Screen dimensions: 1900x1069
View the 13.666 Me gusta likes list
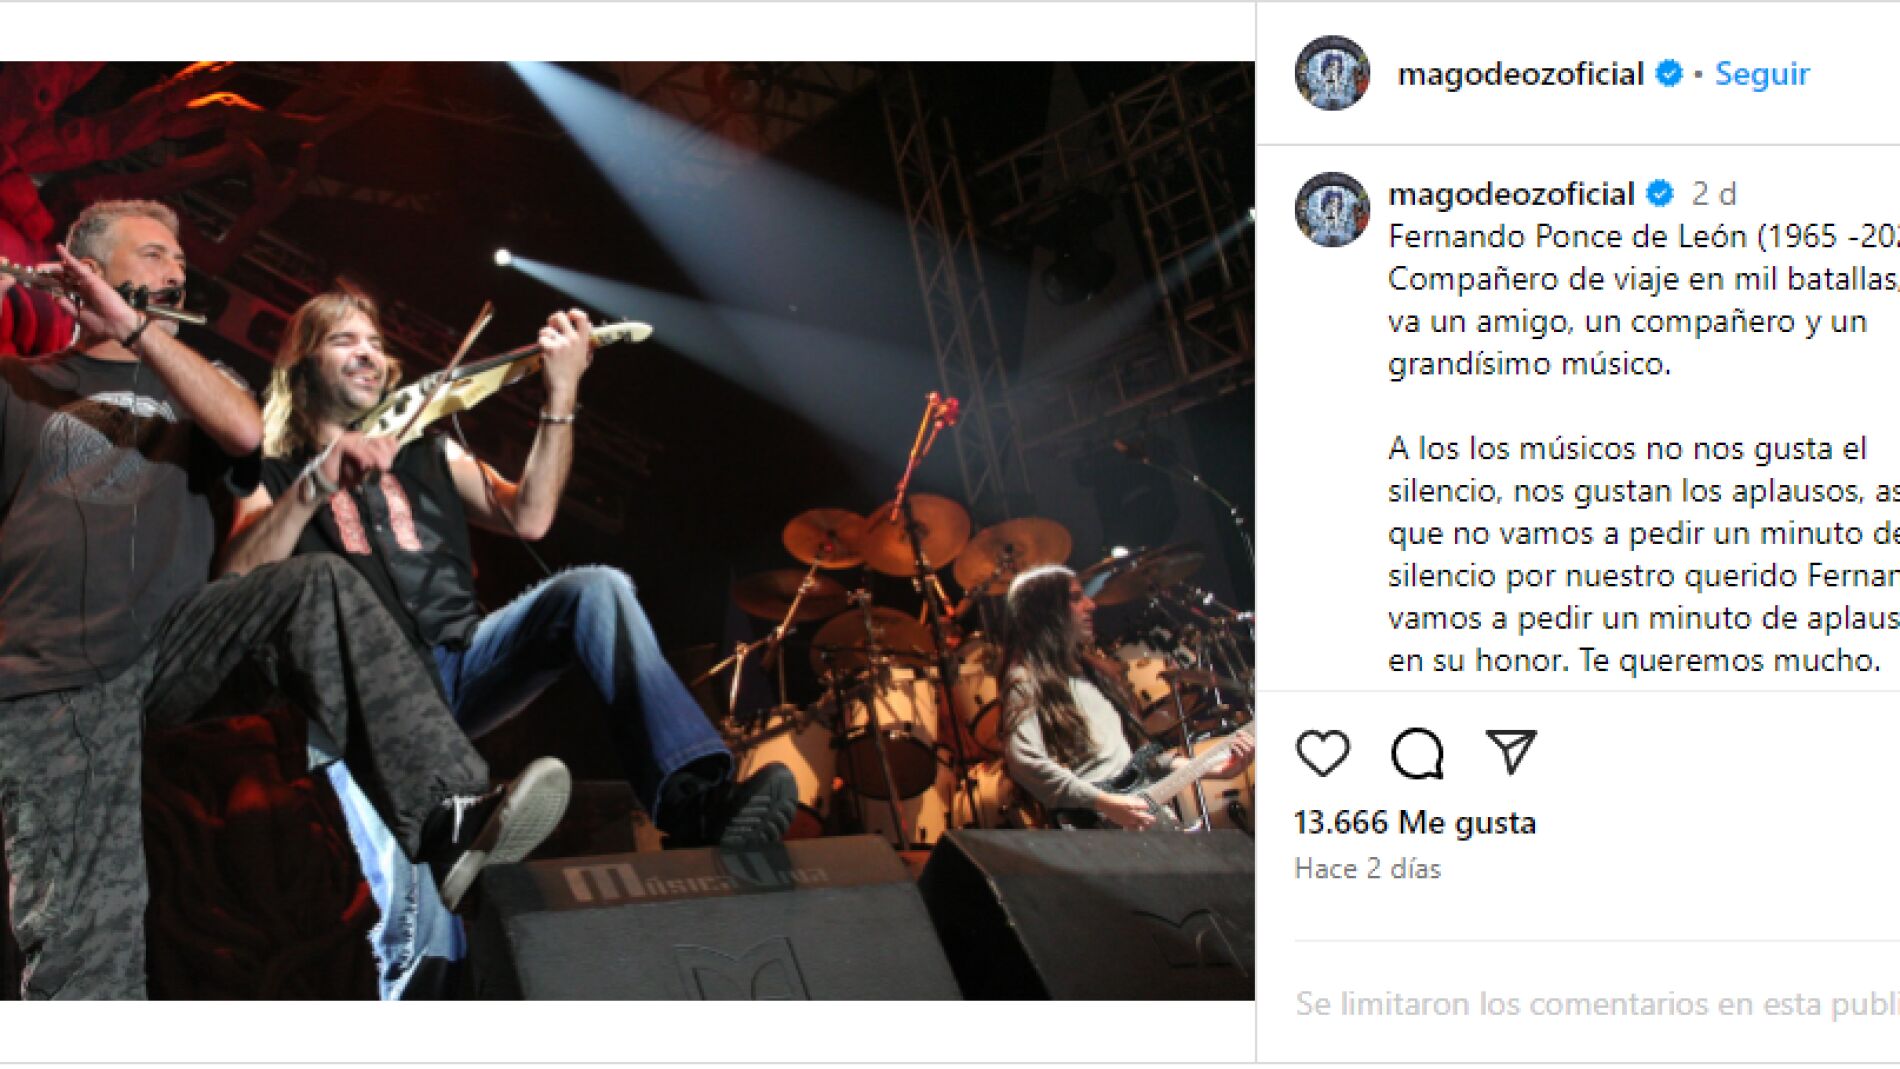pos(1415,822)
